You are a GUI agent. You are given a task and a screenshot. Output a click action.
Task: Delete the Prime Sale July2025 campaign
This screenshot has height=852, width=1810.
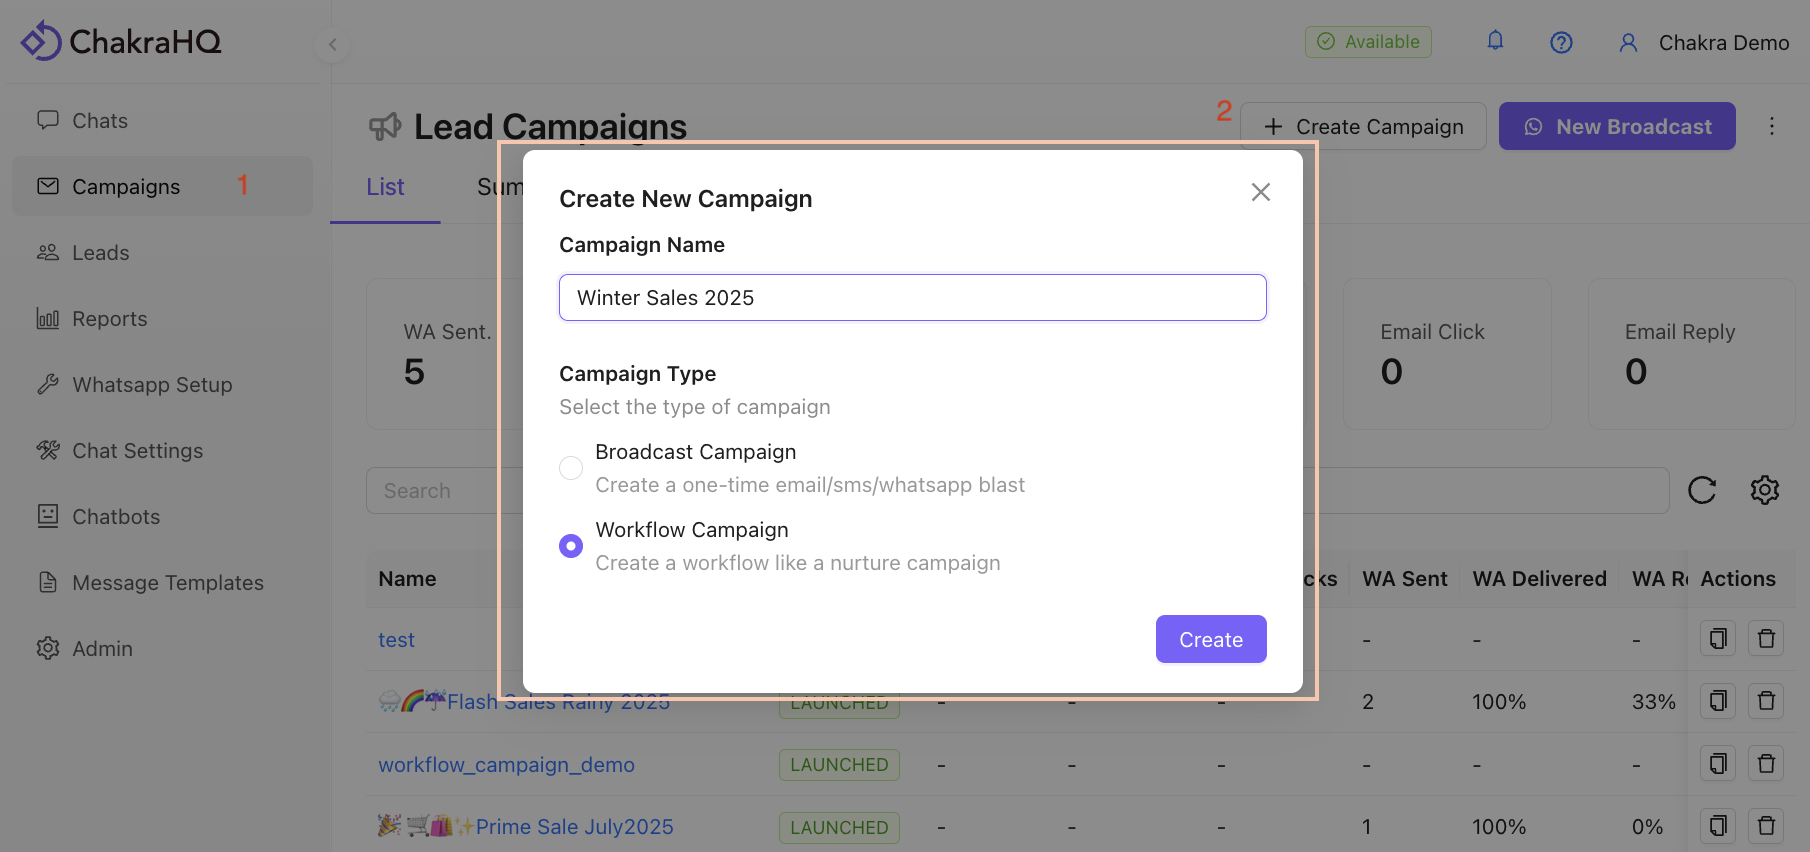(1766, 826)
